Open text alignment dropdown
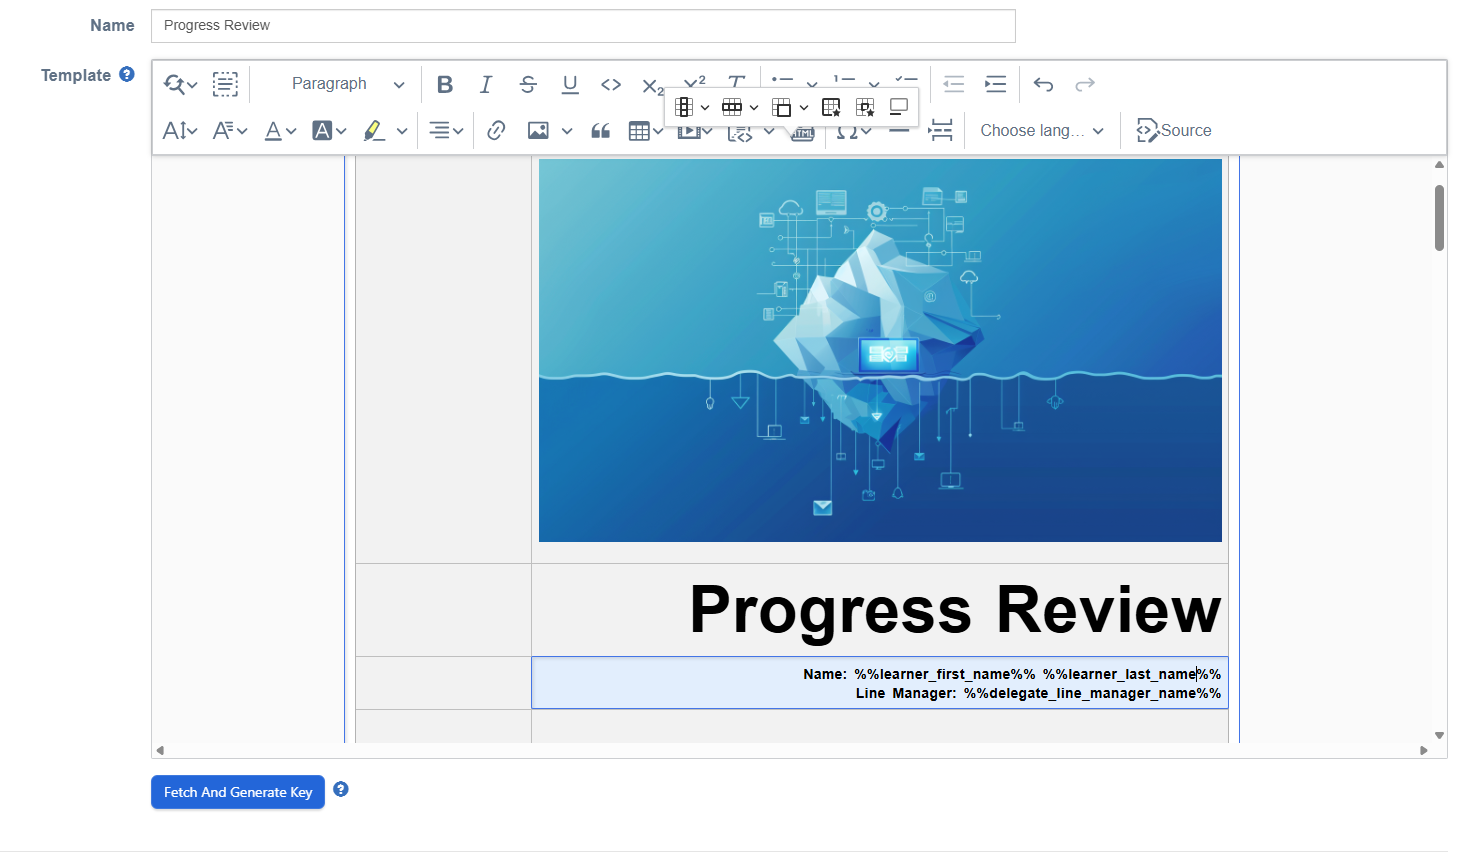This screenshot has width=1463, height=853. pyautogui.click(x=446, y=130)
